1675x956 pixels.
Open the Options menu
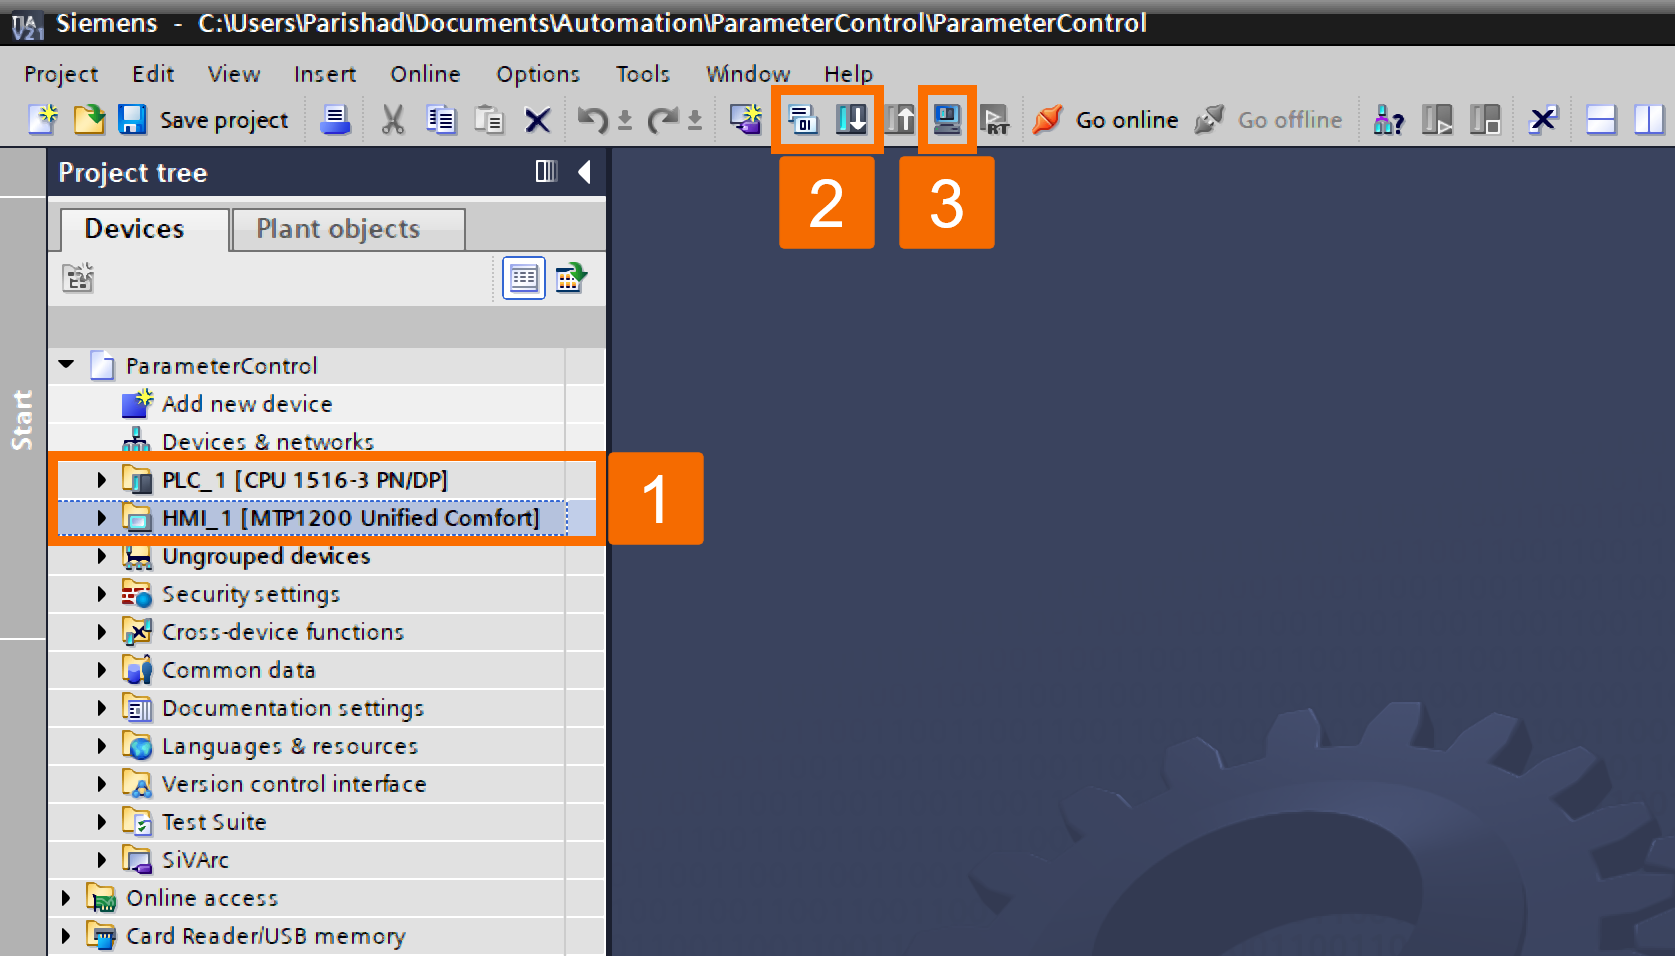point(538,74)
